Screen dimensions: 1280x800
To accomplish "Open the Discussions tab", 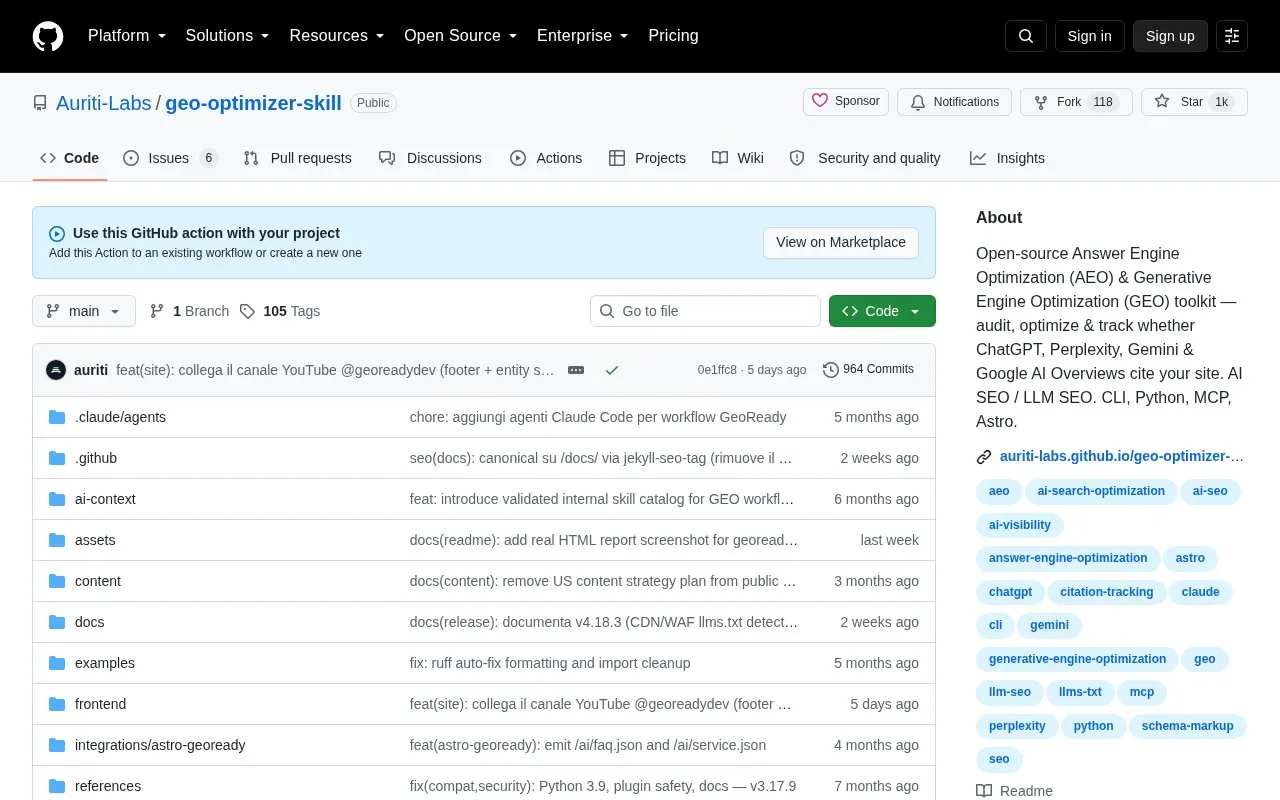I will coord(430,158).
